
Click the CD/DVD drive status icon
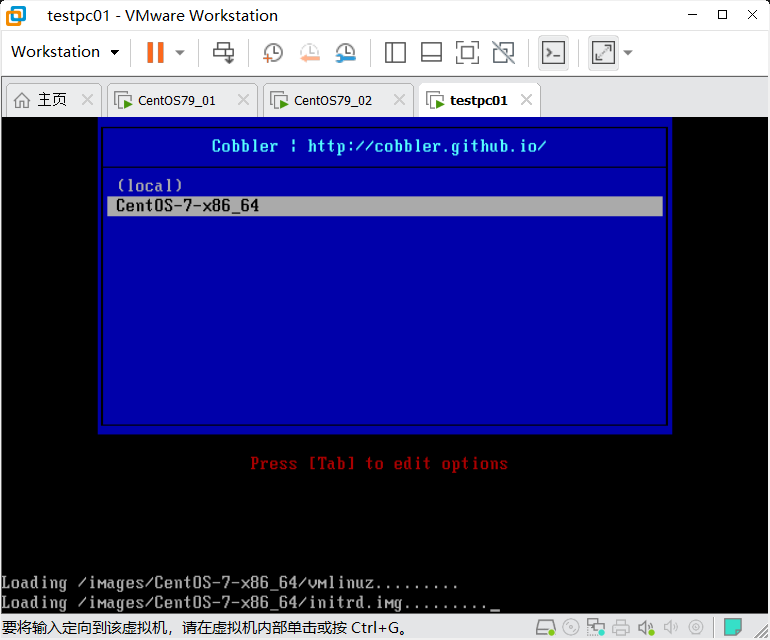[571, 627]
